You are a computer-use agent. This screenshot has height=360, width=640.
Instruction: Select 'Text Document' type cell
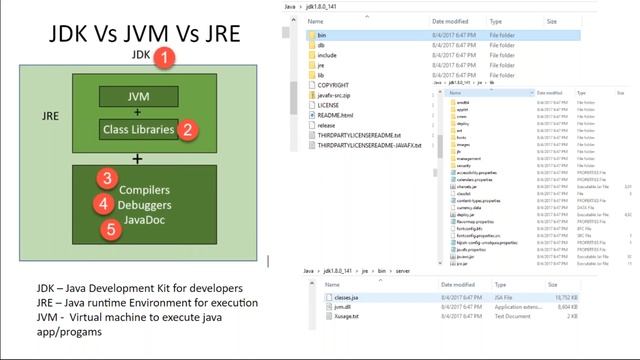pos(513,316)
